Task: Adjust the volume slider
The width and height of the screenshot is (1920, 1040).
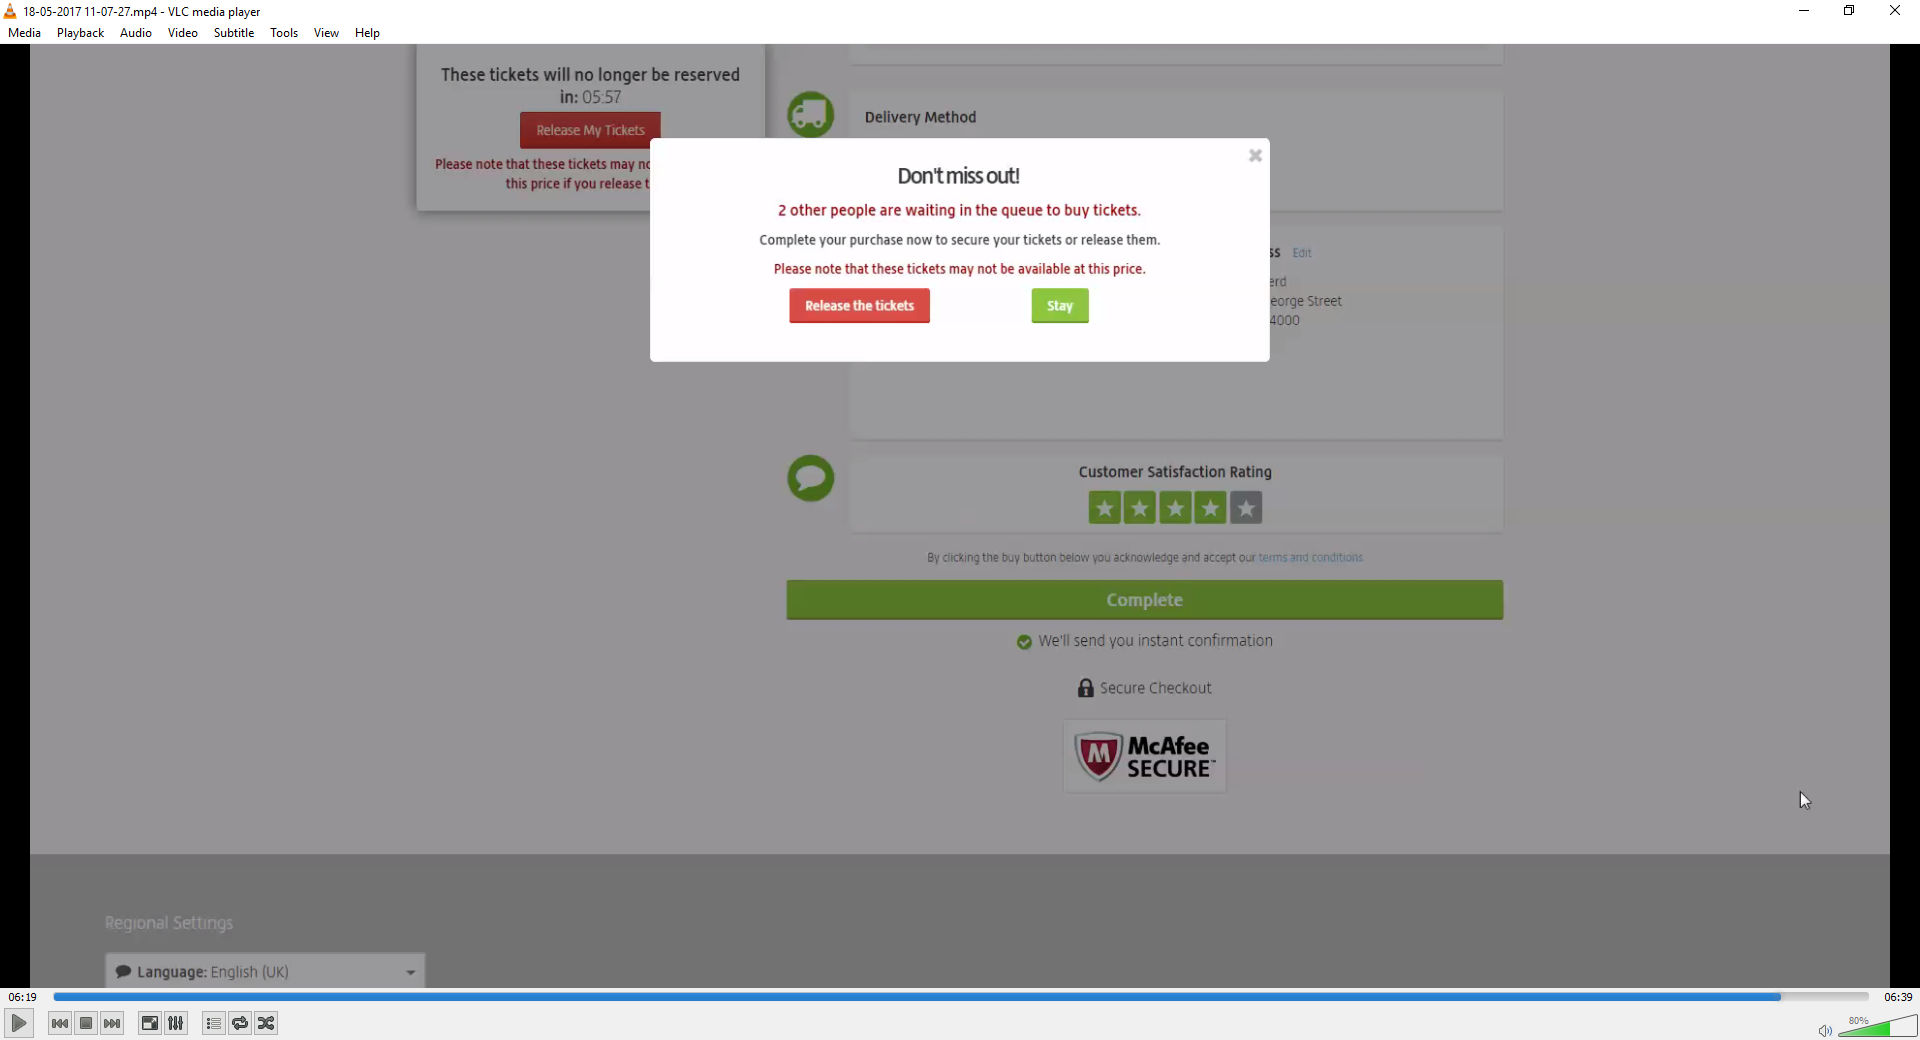Action: tap(1877, 1027)
